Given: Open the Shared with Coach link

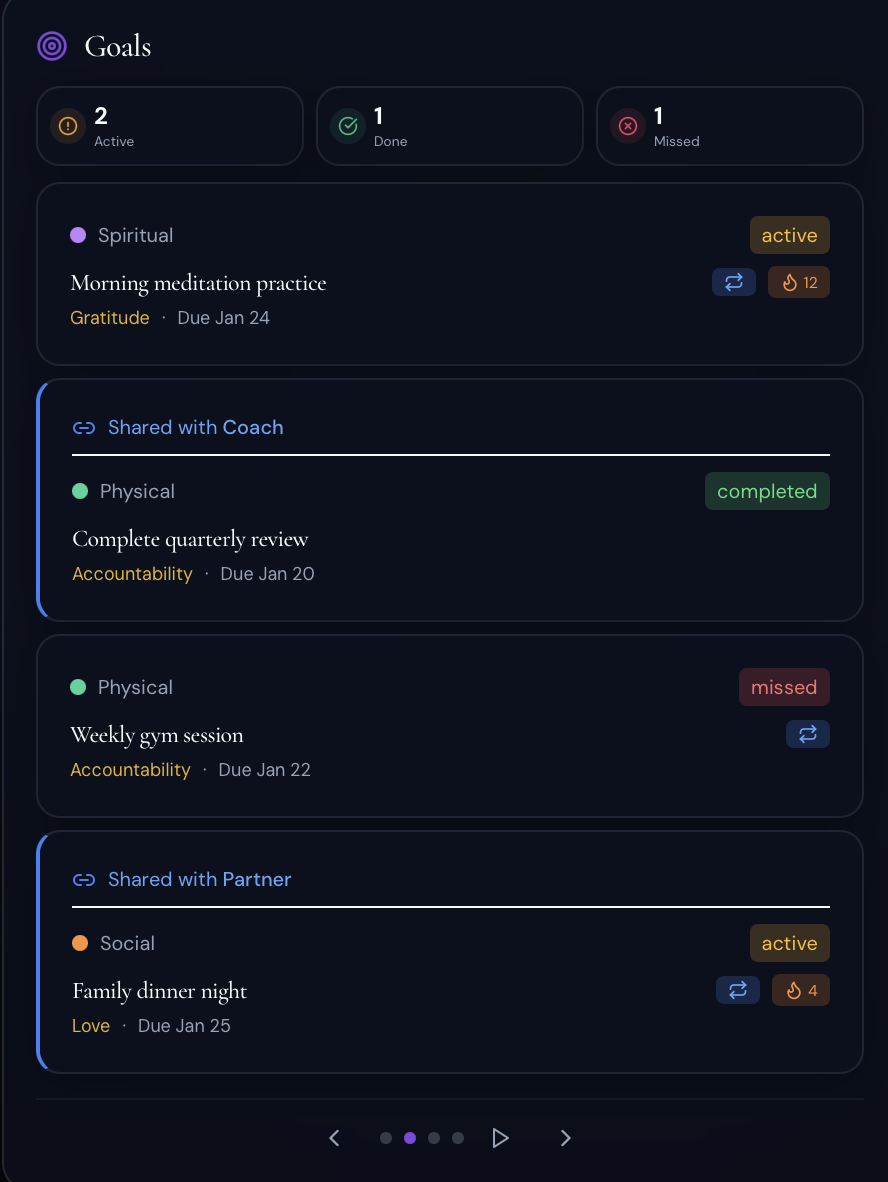Looking at the screenshot, I should (x=196, y=428).
